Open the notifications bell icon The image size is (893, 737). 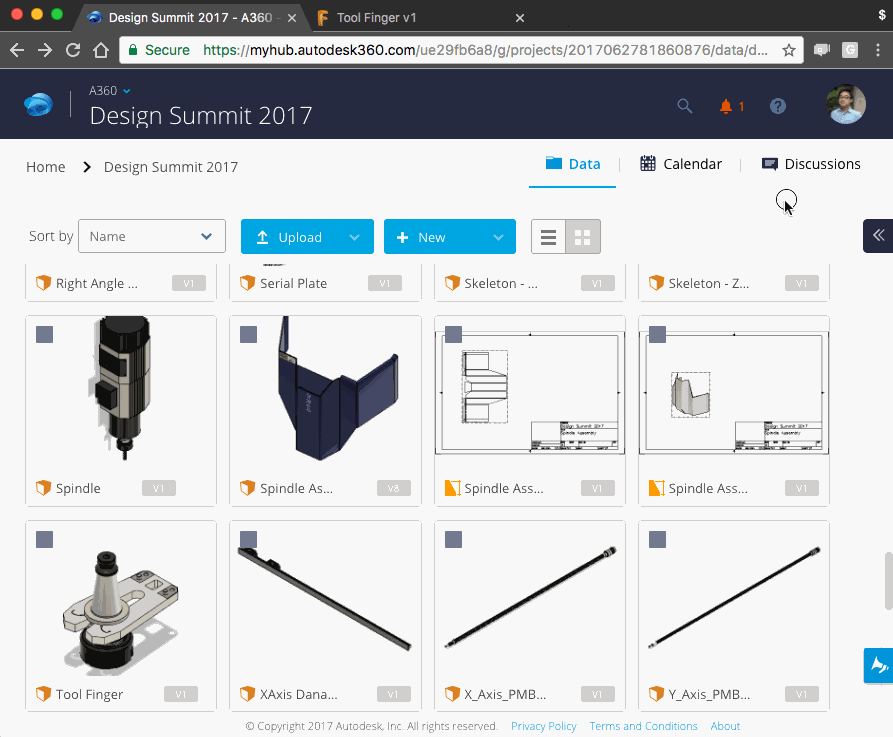click(726, 107)
